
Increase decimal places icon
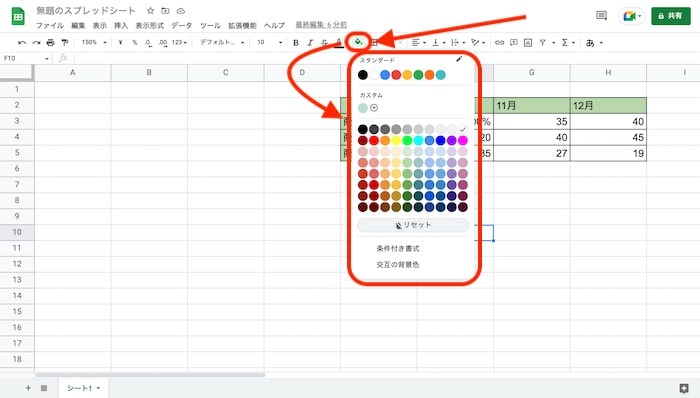click(x=162, y=43)
